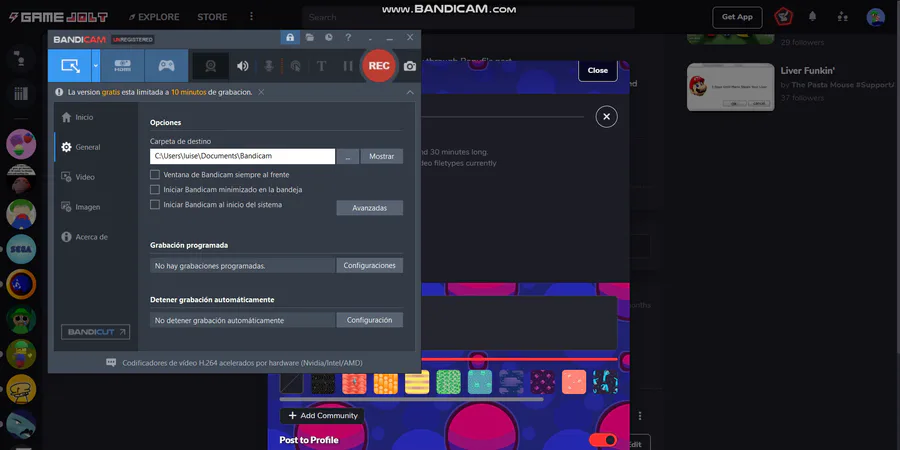Viewport: 900px width, 450px height.
Task: Open the output folder icon
Action: (x=310, y=37)
